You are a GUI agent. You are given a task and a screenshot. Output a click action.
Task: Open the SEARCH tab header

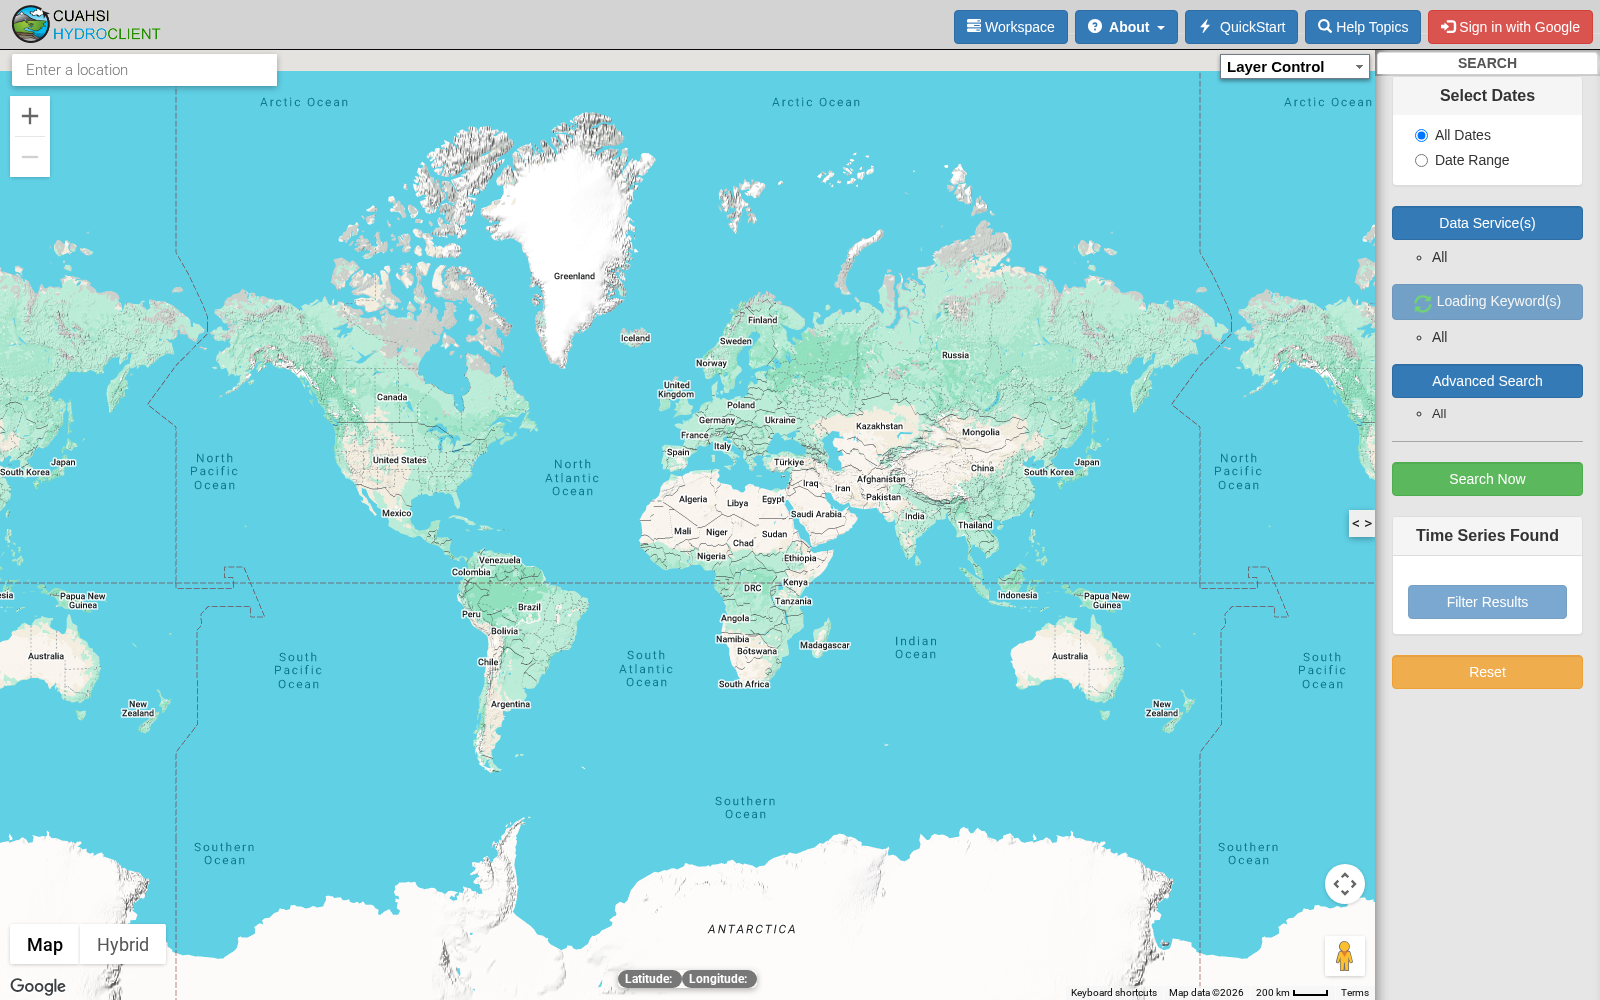1487,63
